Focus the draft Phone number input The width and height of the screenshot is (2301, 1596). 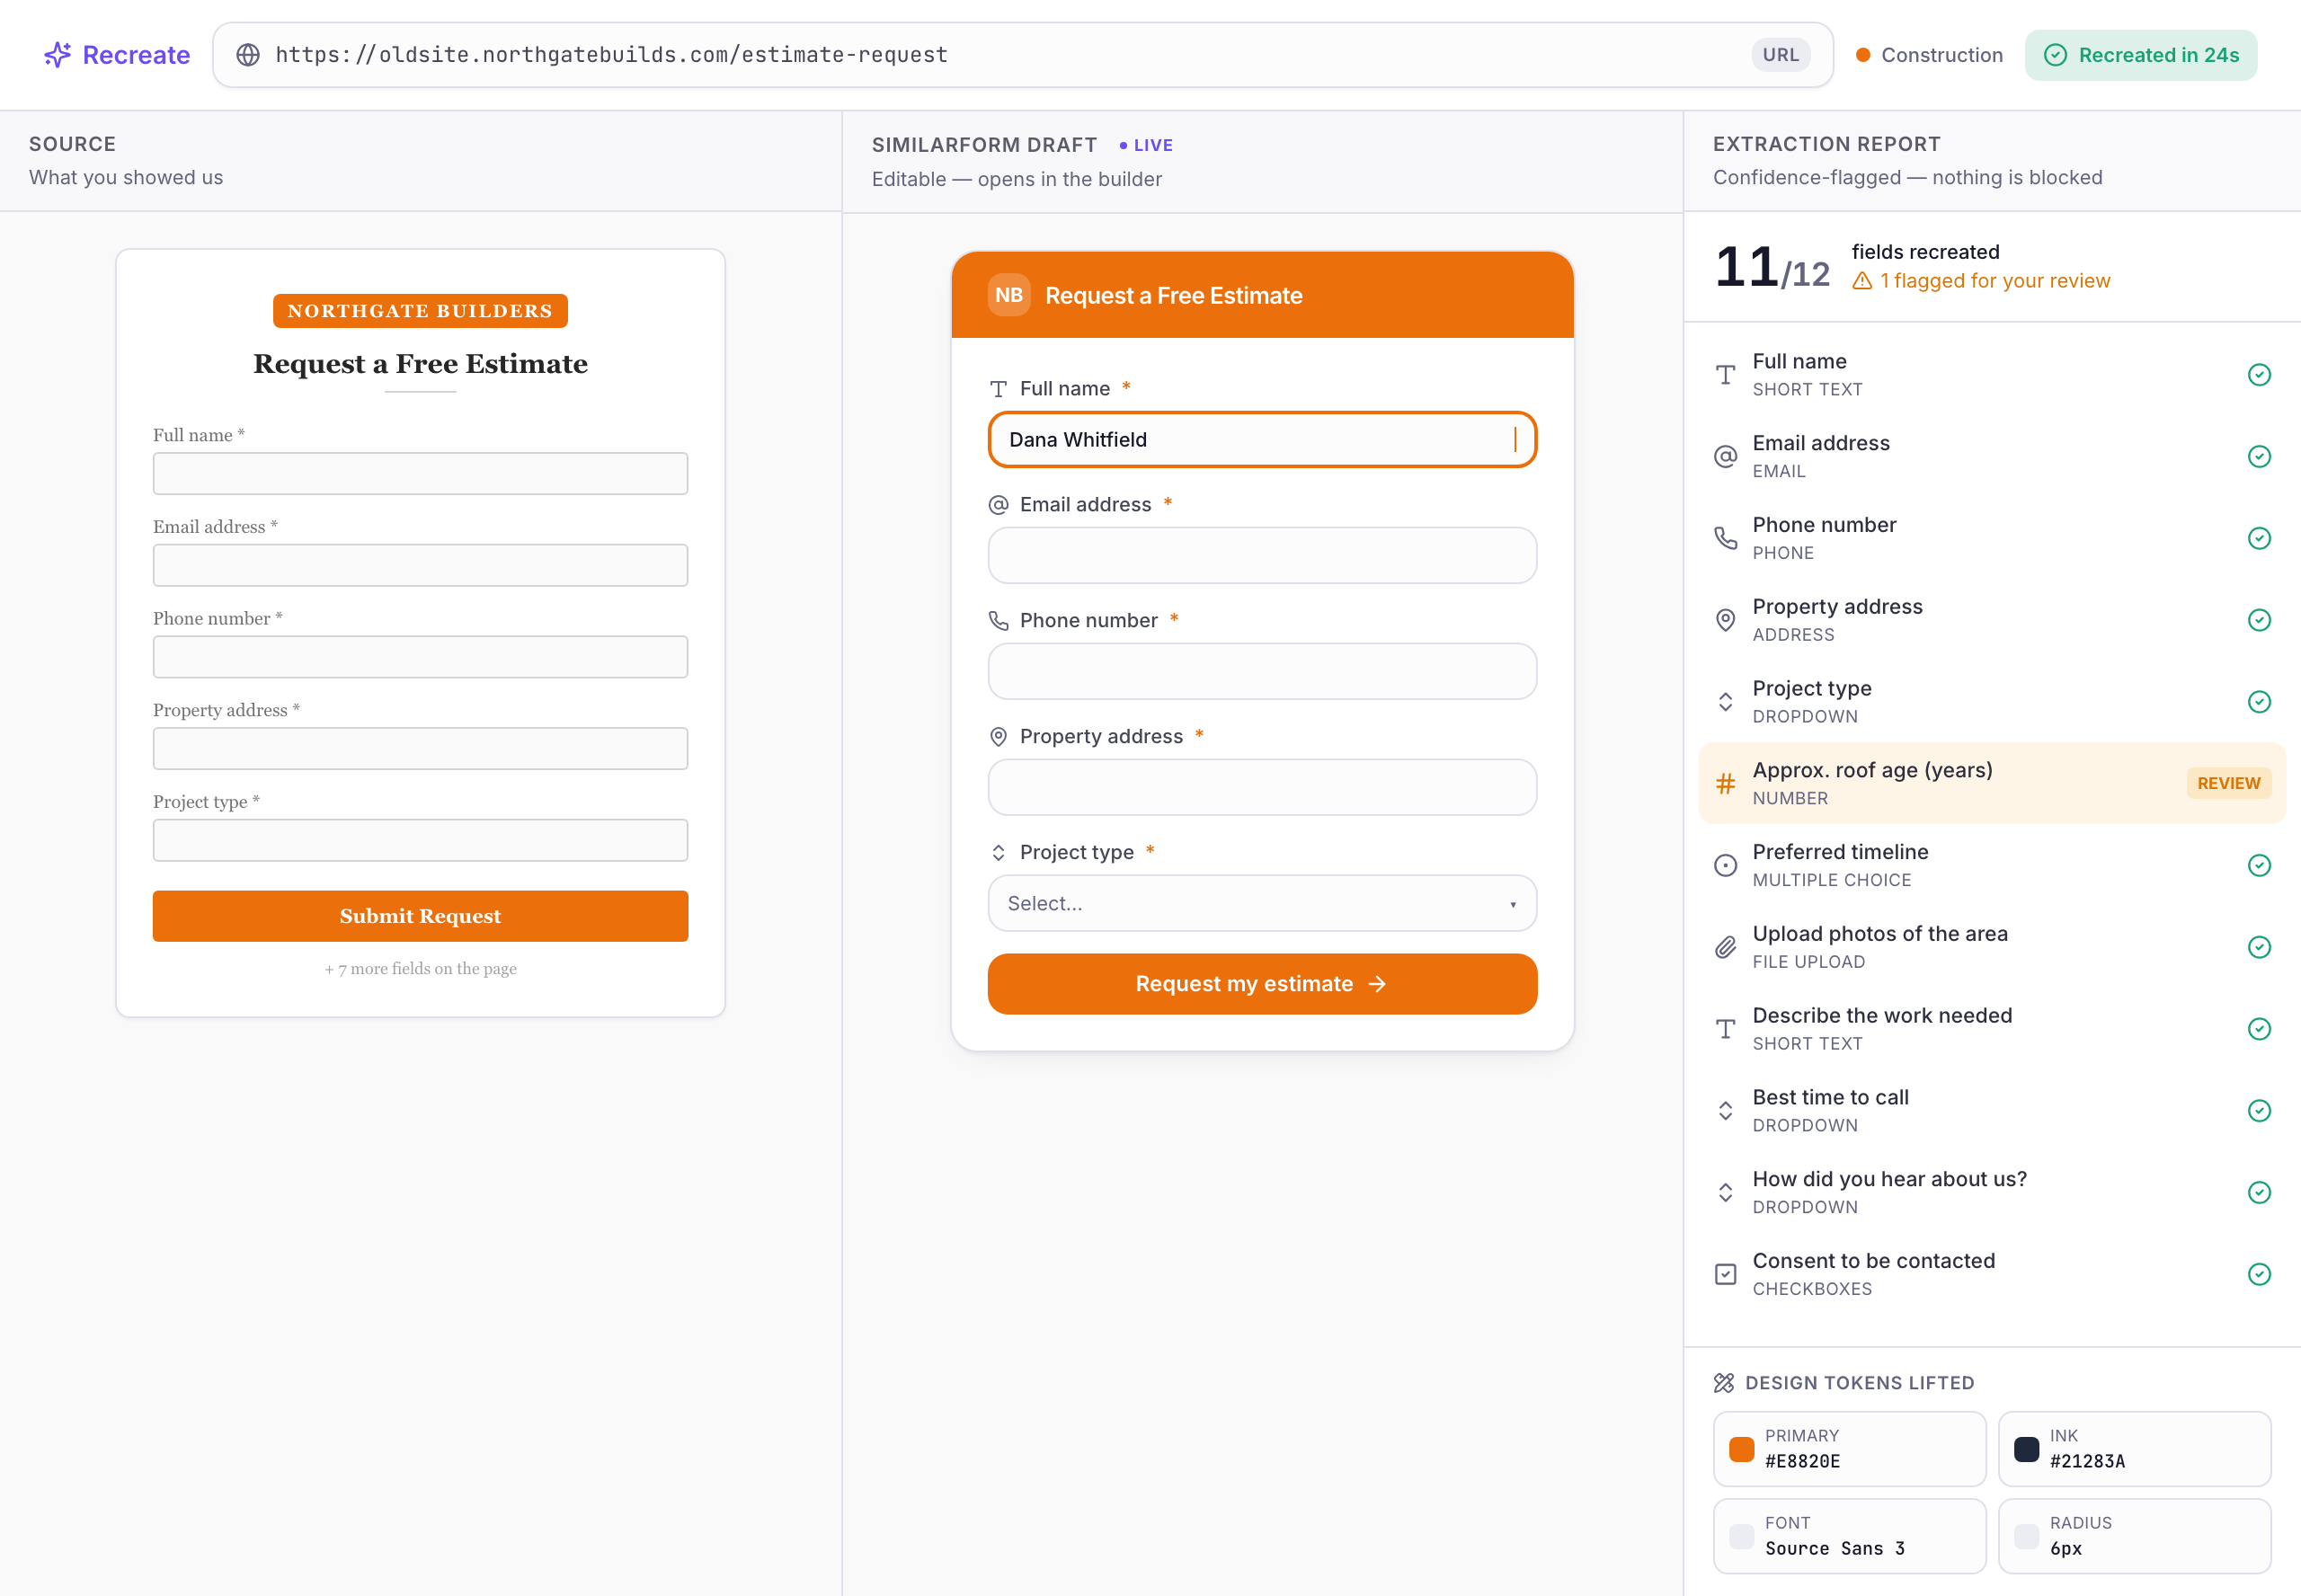click(1262, 671)
